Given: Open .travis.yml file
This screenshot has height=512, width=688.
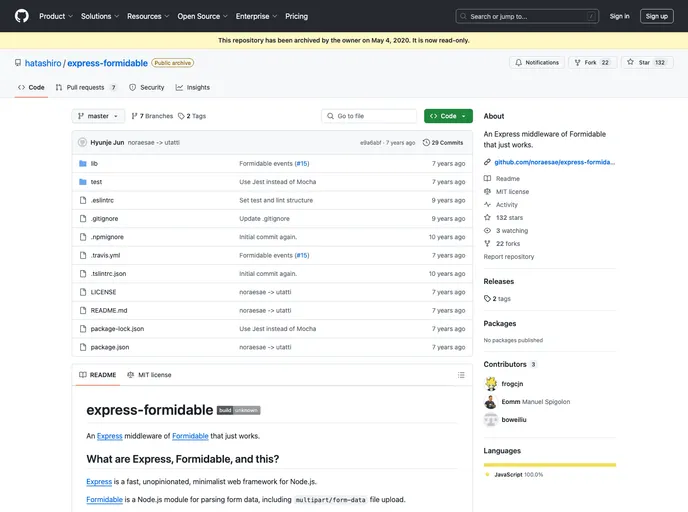Looking at the screenshot, I should point(105,255).
